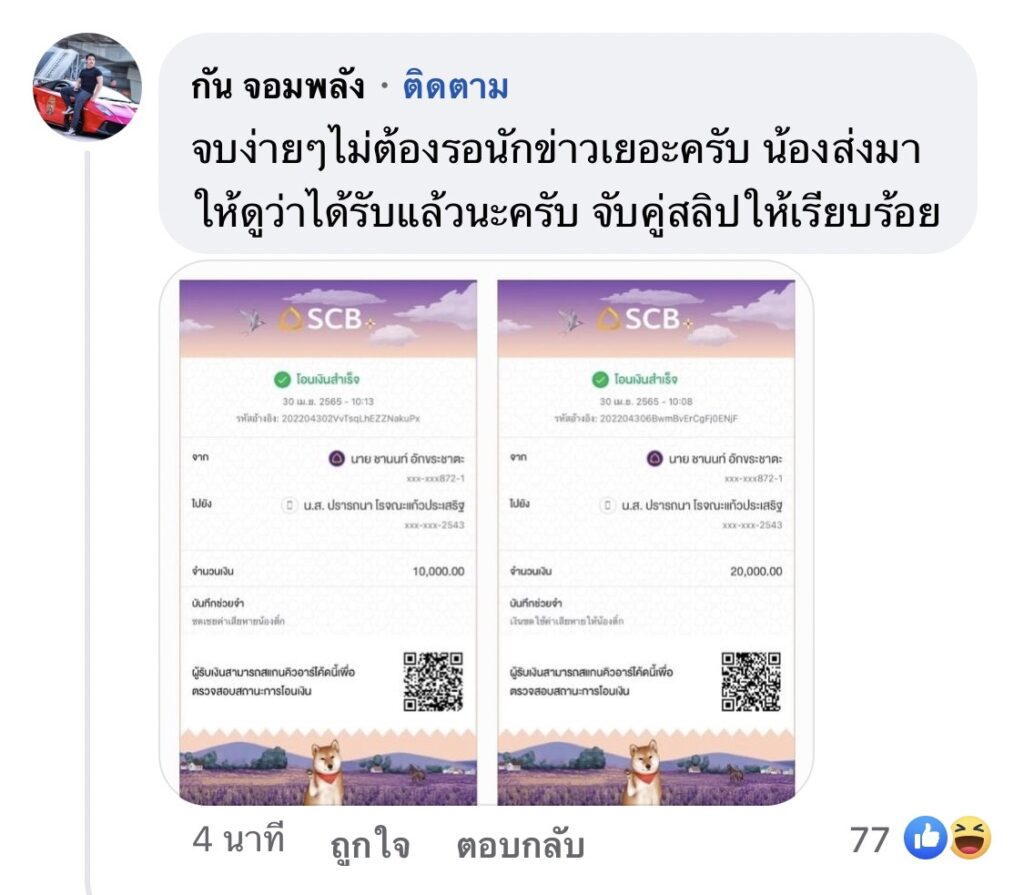Click the QR code on right slip

[751, 681]
